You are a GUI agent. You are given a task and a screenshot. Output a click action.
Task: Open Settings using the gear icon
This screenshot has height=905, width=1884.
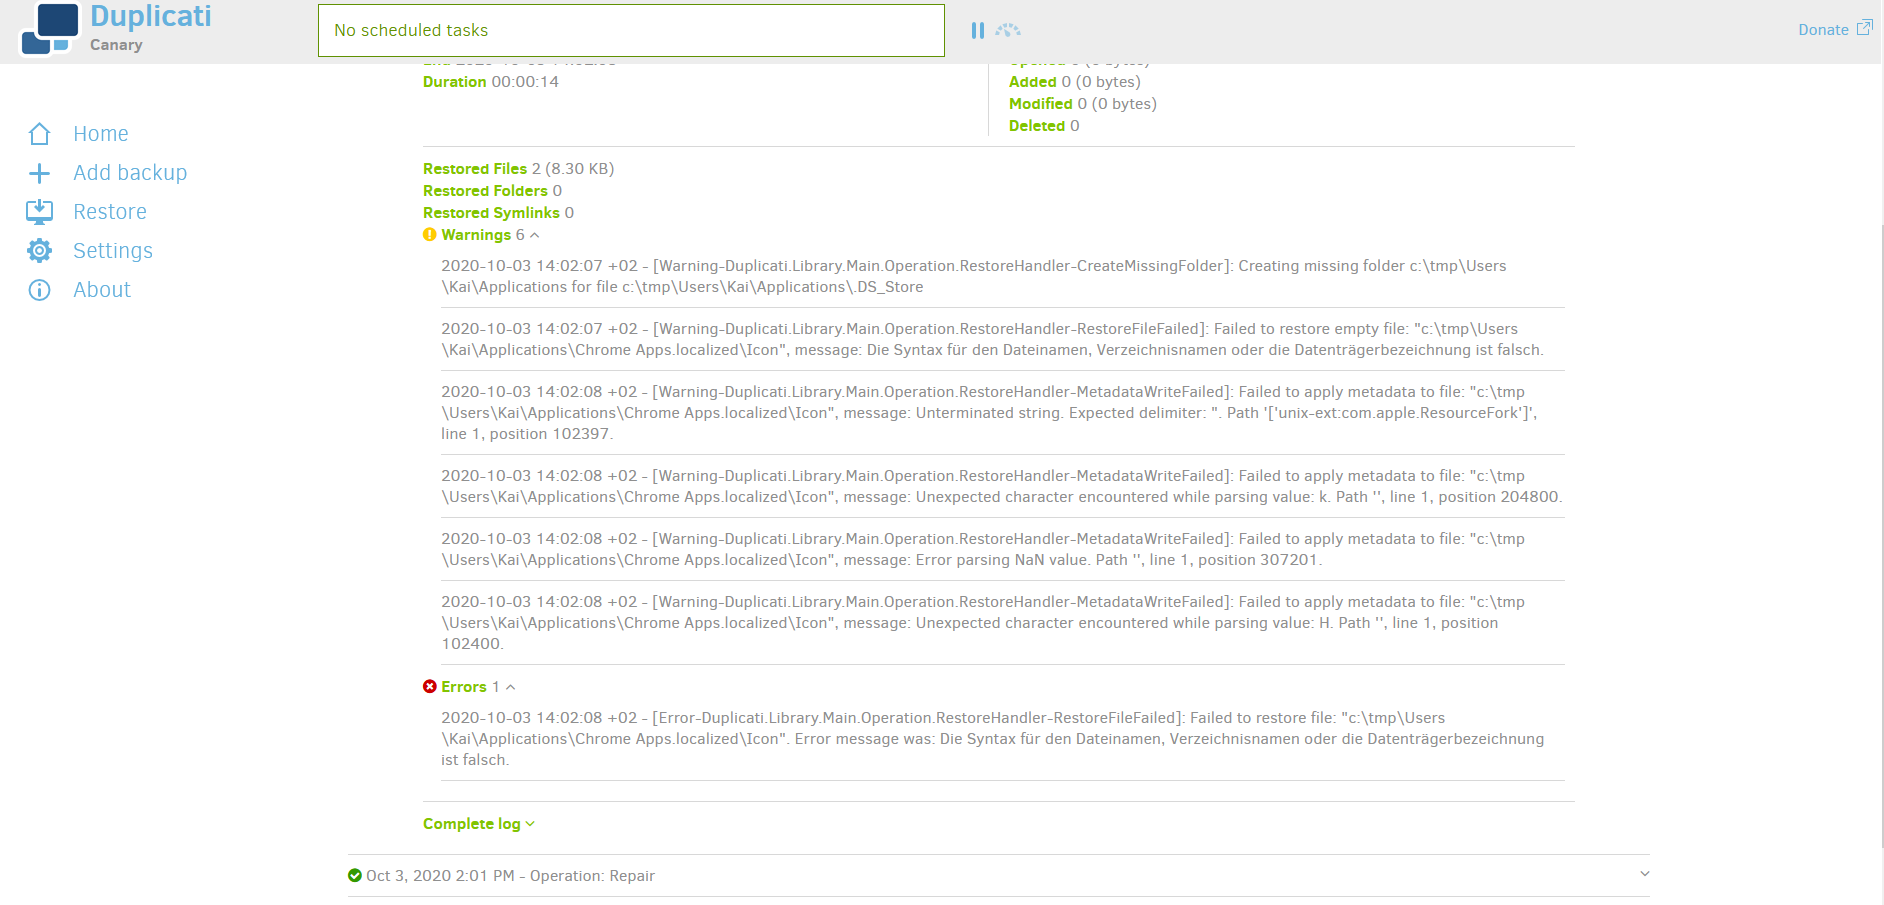[x=39, y=250]
